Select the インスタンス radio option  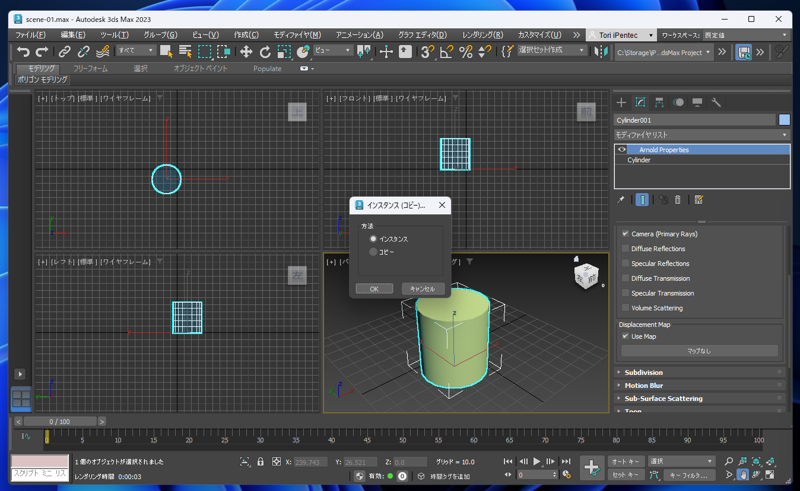click(x=373, y=239)
